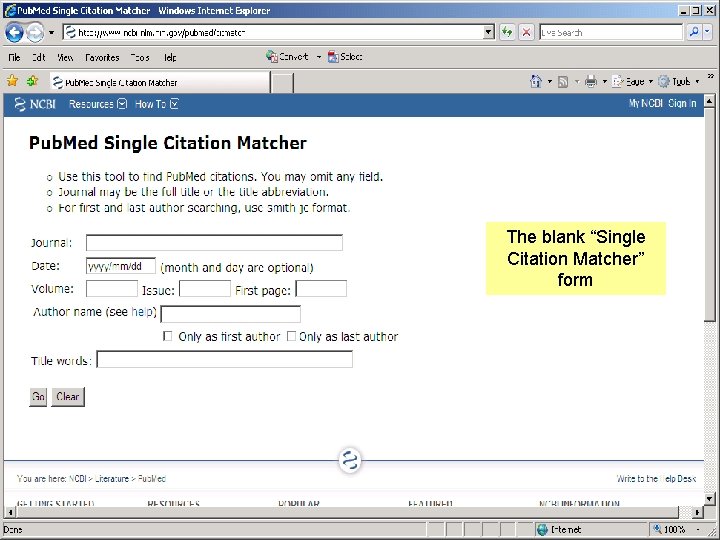The width and height of the screenshot is (720, 540).
Task: Open the File menu
Action: 14,57
